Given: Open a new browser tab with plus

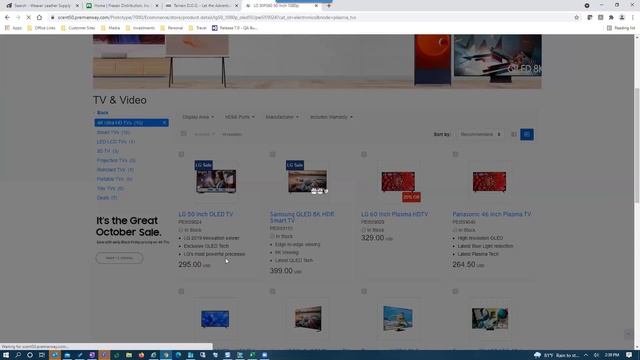Looking at the screenshot, I should click(x=329, y=6).
